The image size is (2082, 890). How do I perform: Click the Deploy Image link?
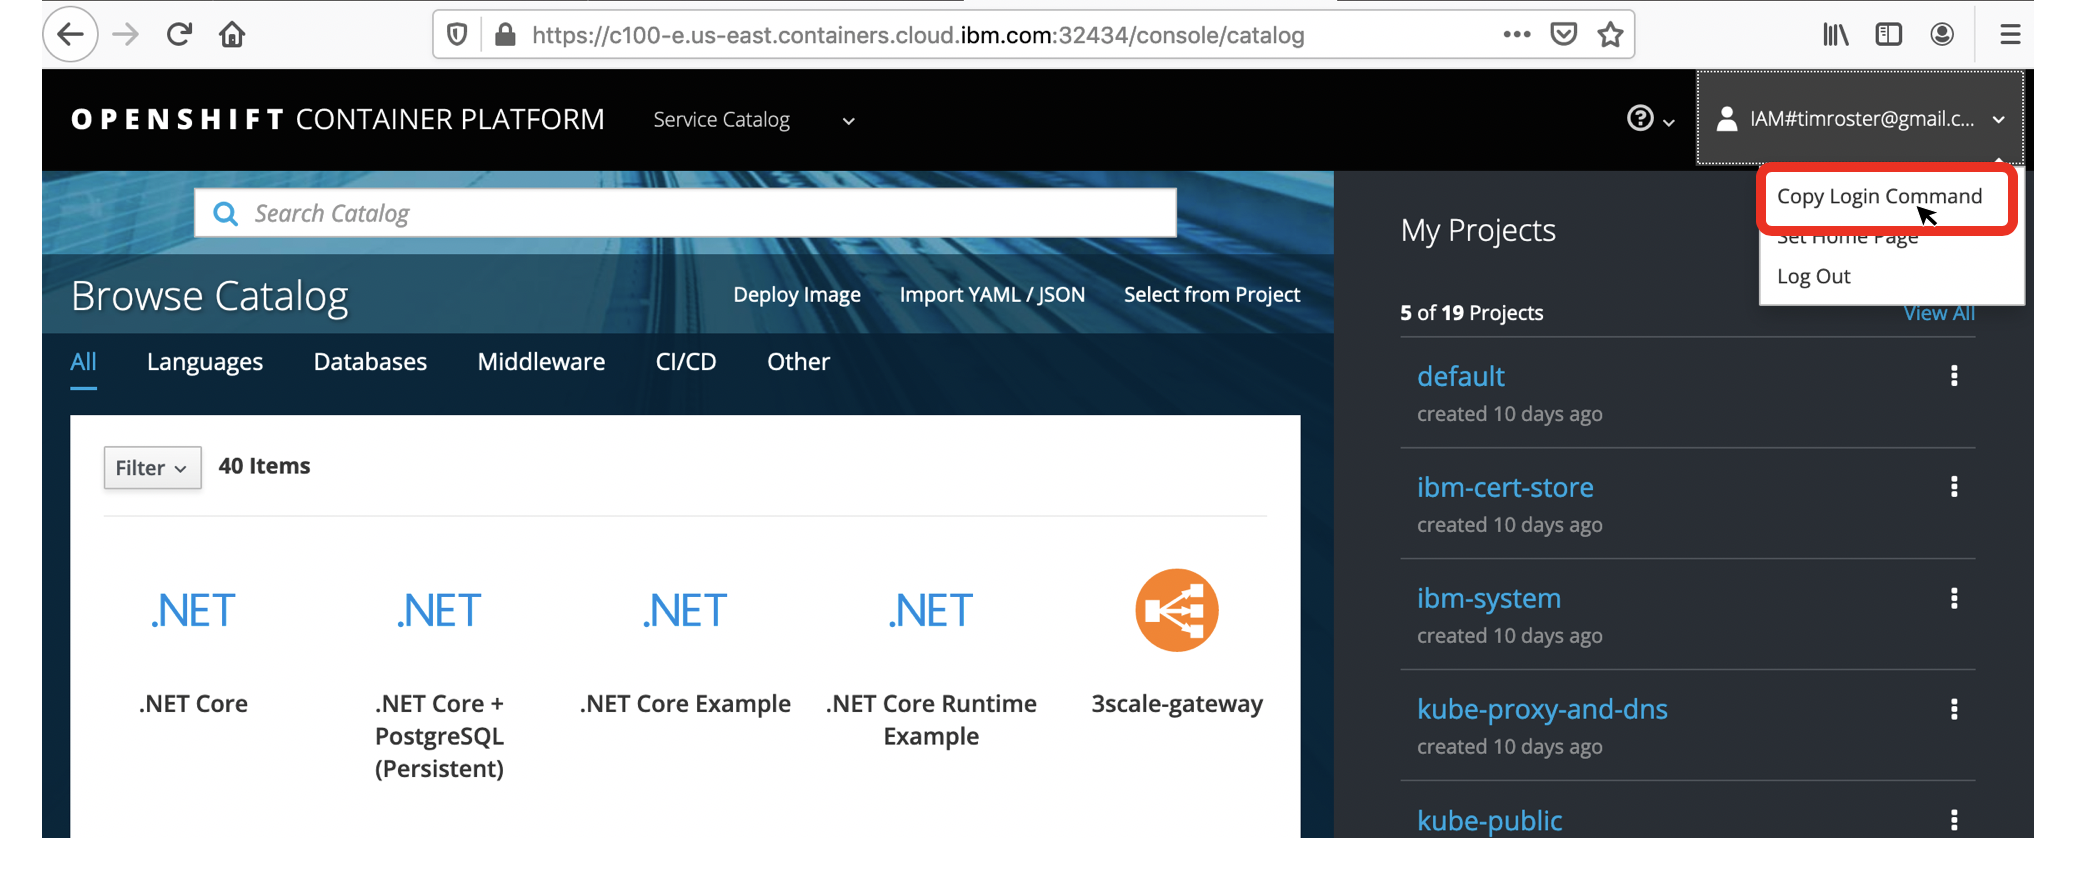[x=797, y=295]
